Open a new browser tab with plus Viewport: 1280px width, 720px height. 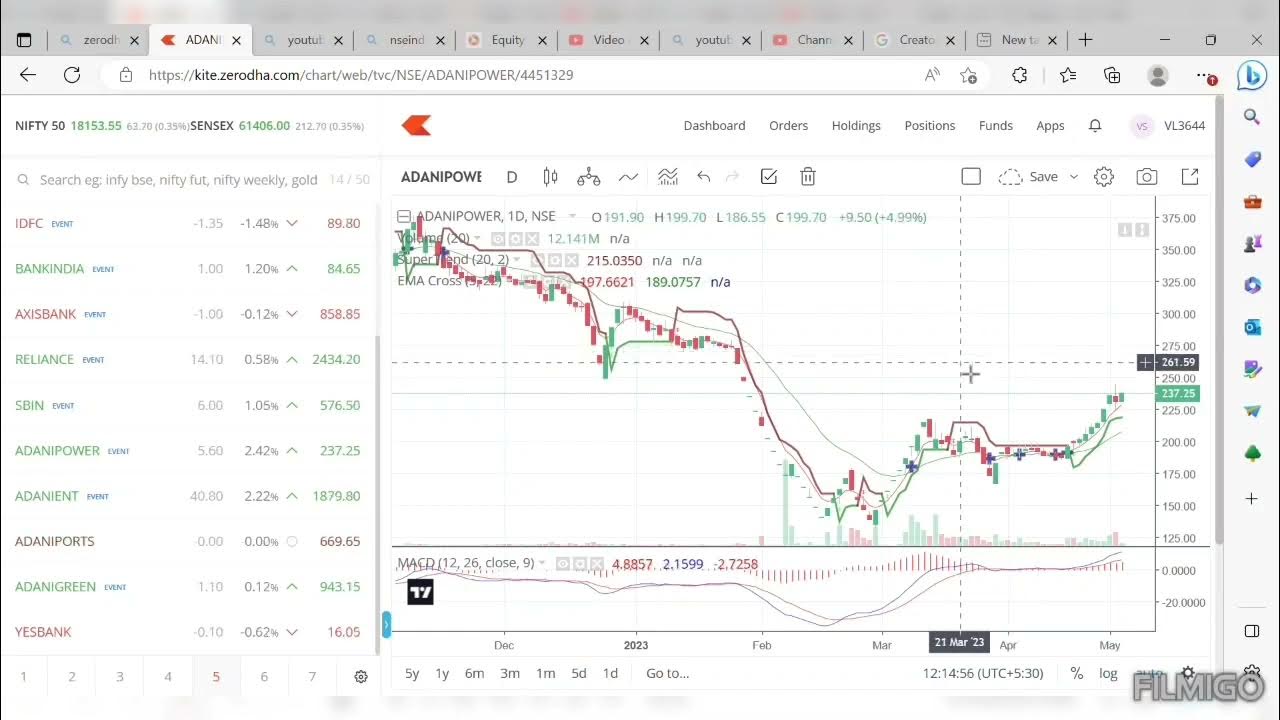coord(1086,40)
